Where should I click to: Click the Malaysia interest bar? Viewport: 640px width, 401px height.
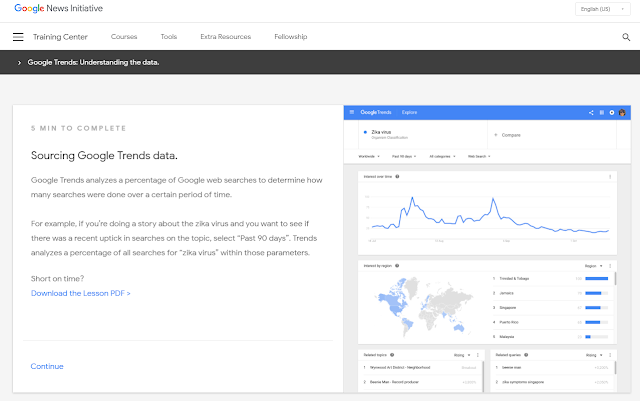point(596,337)
